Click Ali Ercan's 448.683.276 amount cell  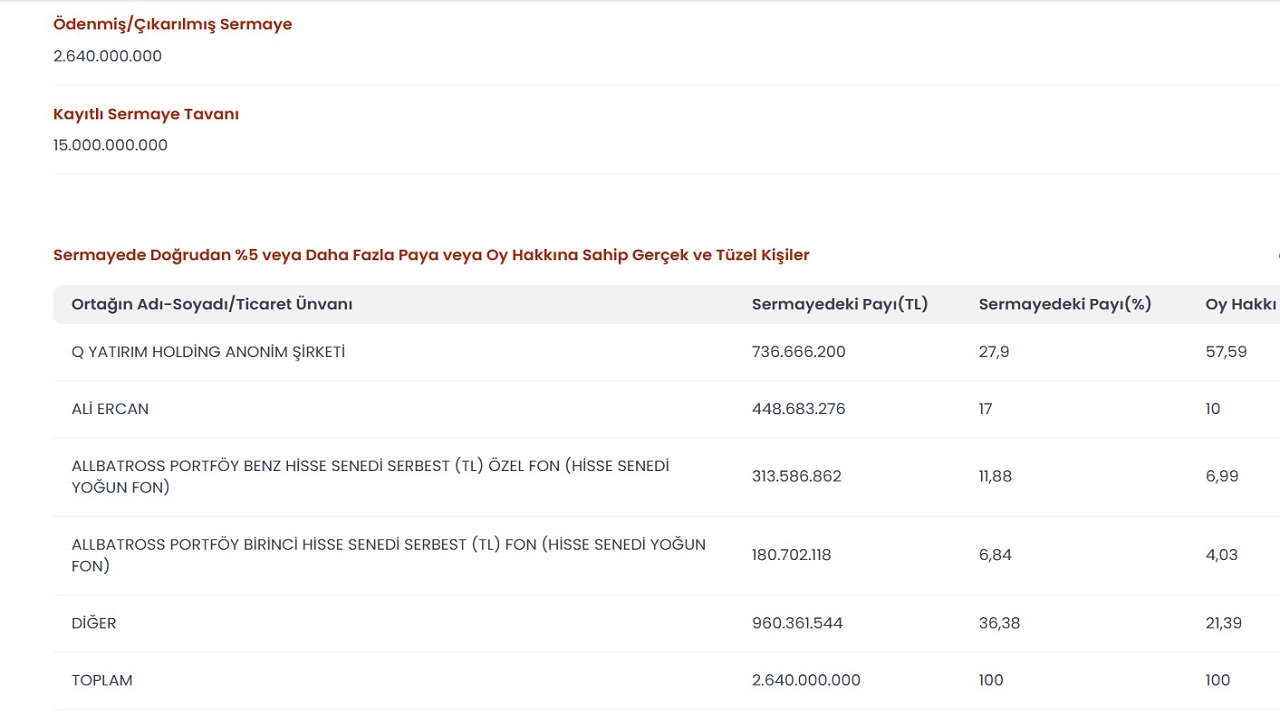[799, 409]
